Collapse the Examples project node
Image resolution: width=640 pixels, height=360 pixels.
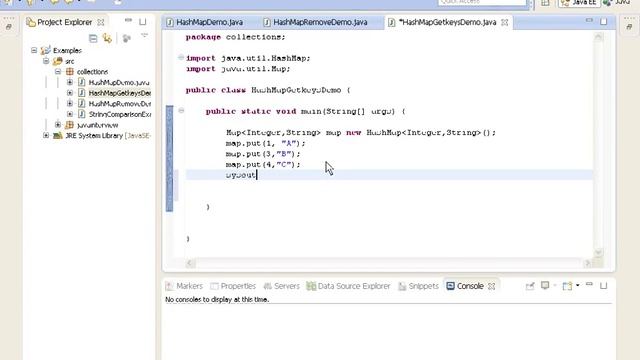point(34,50)
